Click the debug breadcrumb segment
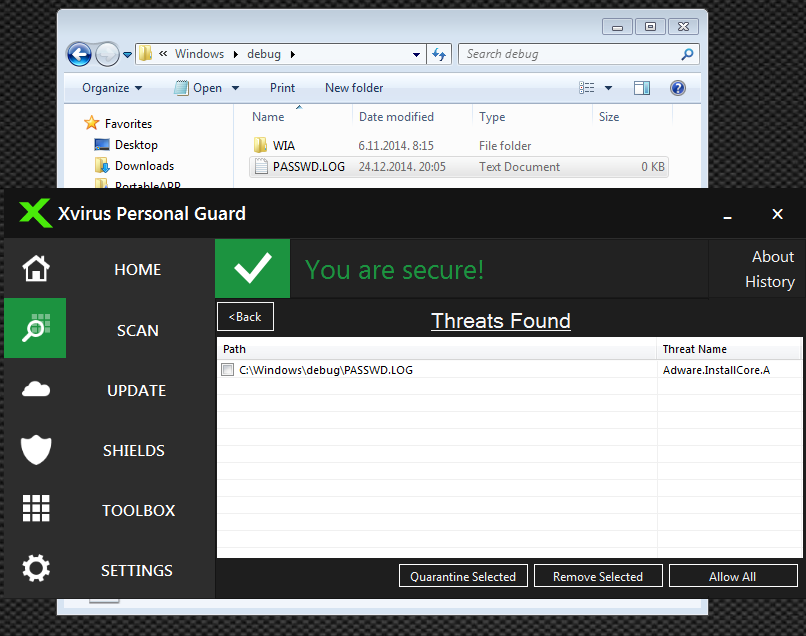The height and width of the screenshot is (636, 806). pos(264,54)
